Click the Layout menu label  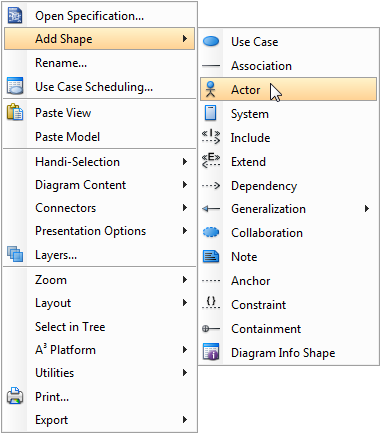pos(53,303)
